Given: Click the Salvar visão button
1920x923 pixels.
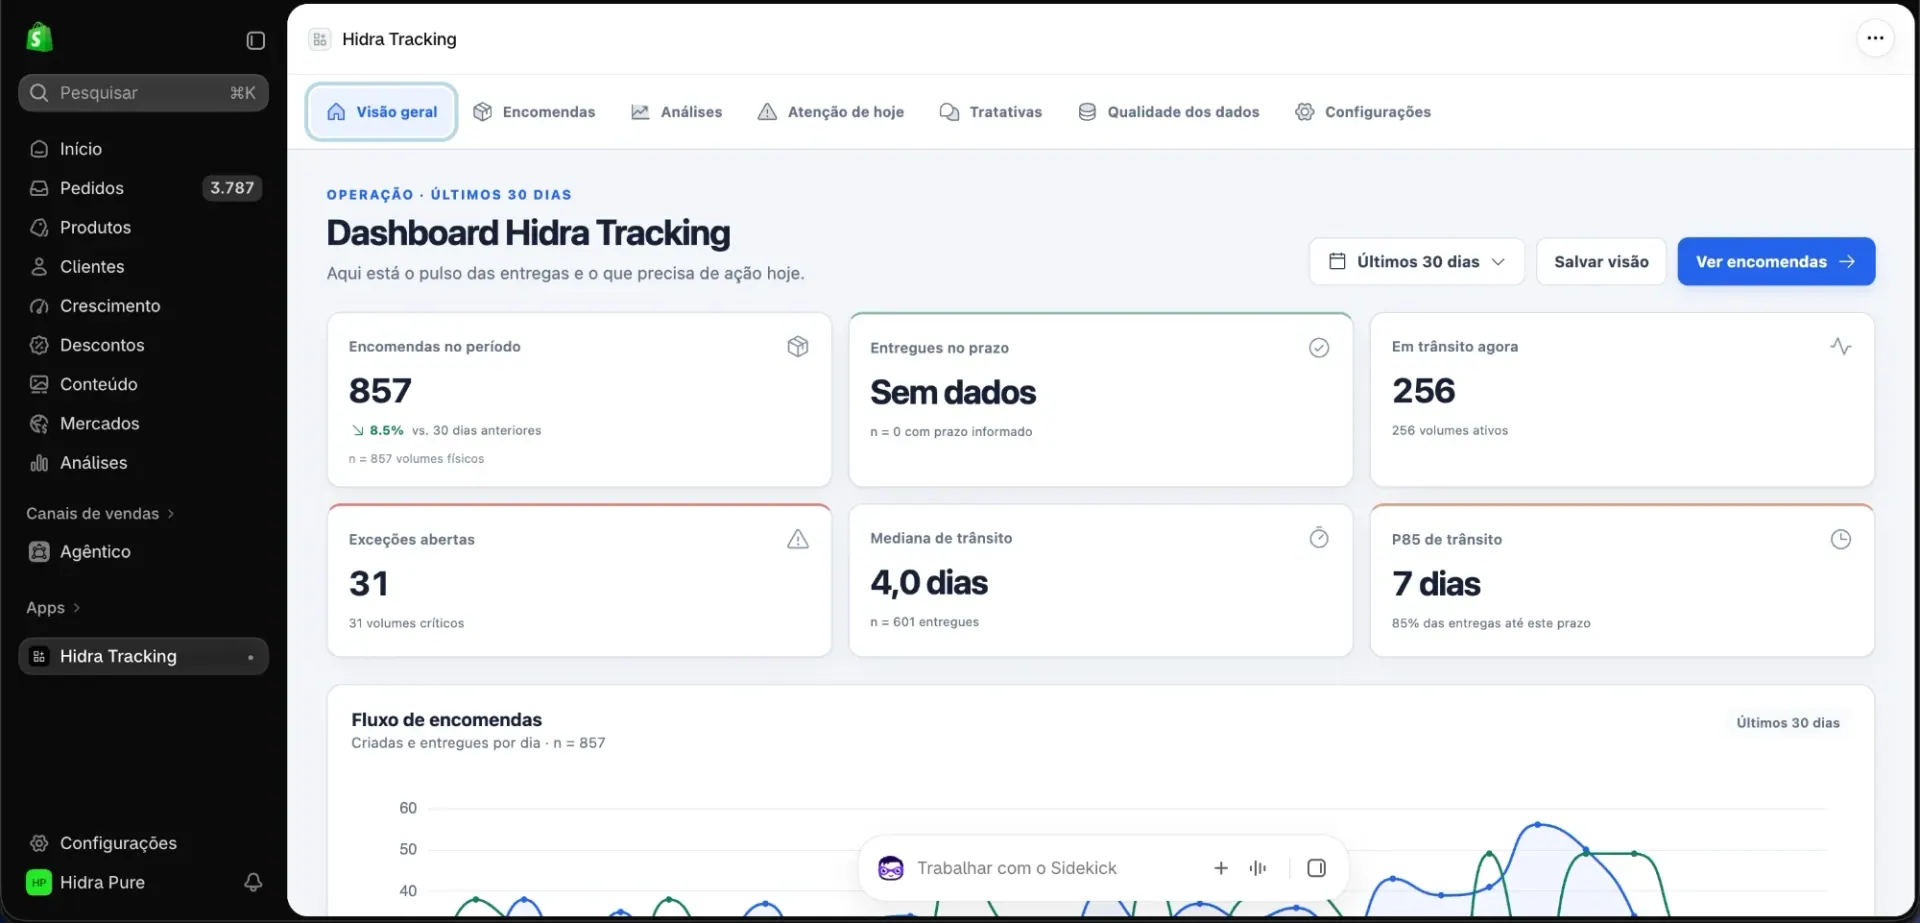Looking at the screenshot, I should tap(1601, 261).
